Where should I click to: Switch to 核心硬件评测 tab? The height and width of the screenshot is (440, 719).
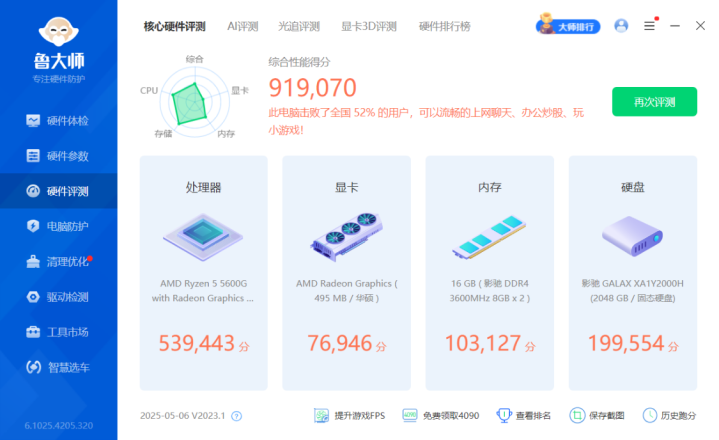[x=175, y=27]
